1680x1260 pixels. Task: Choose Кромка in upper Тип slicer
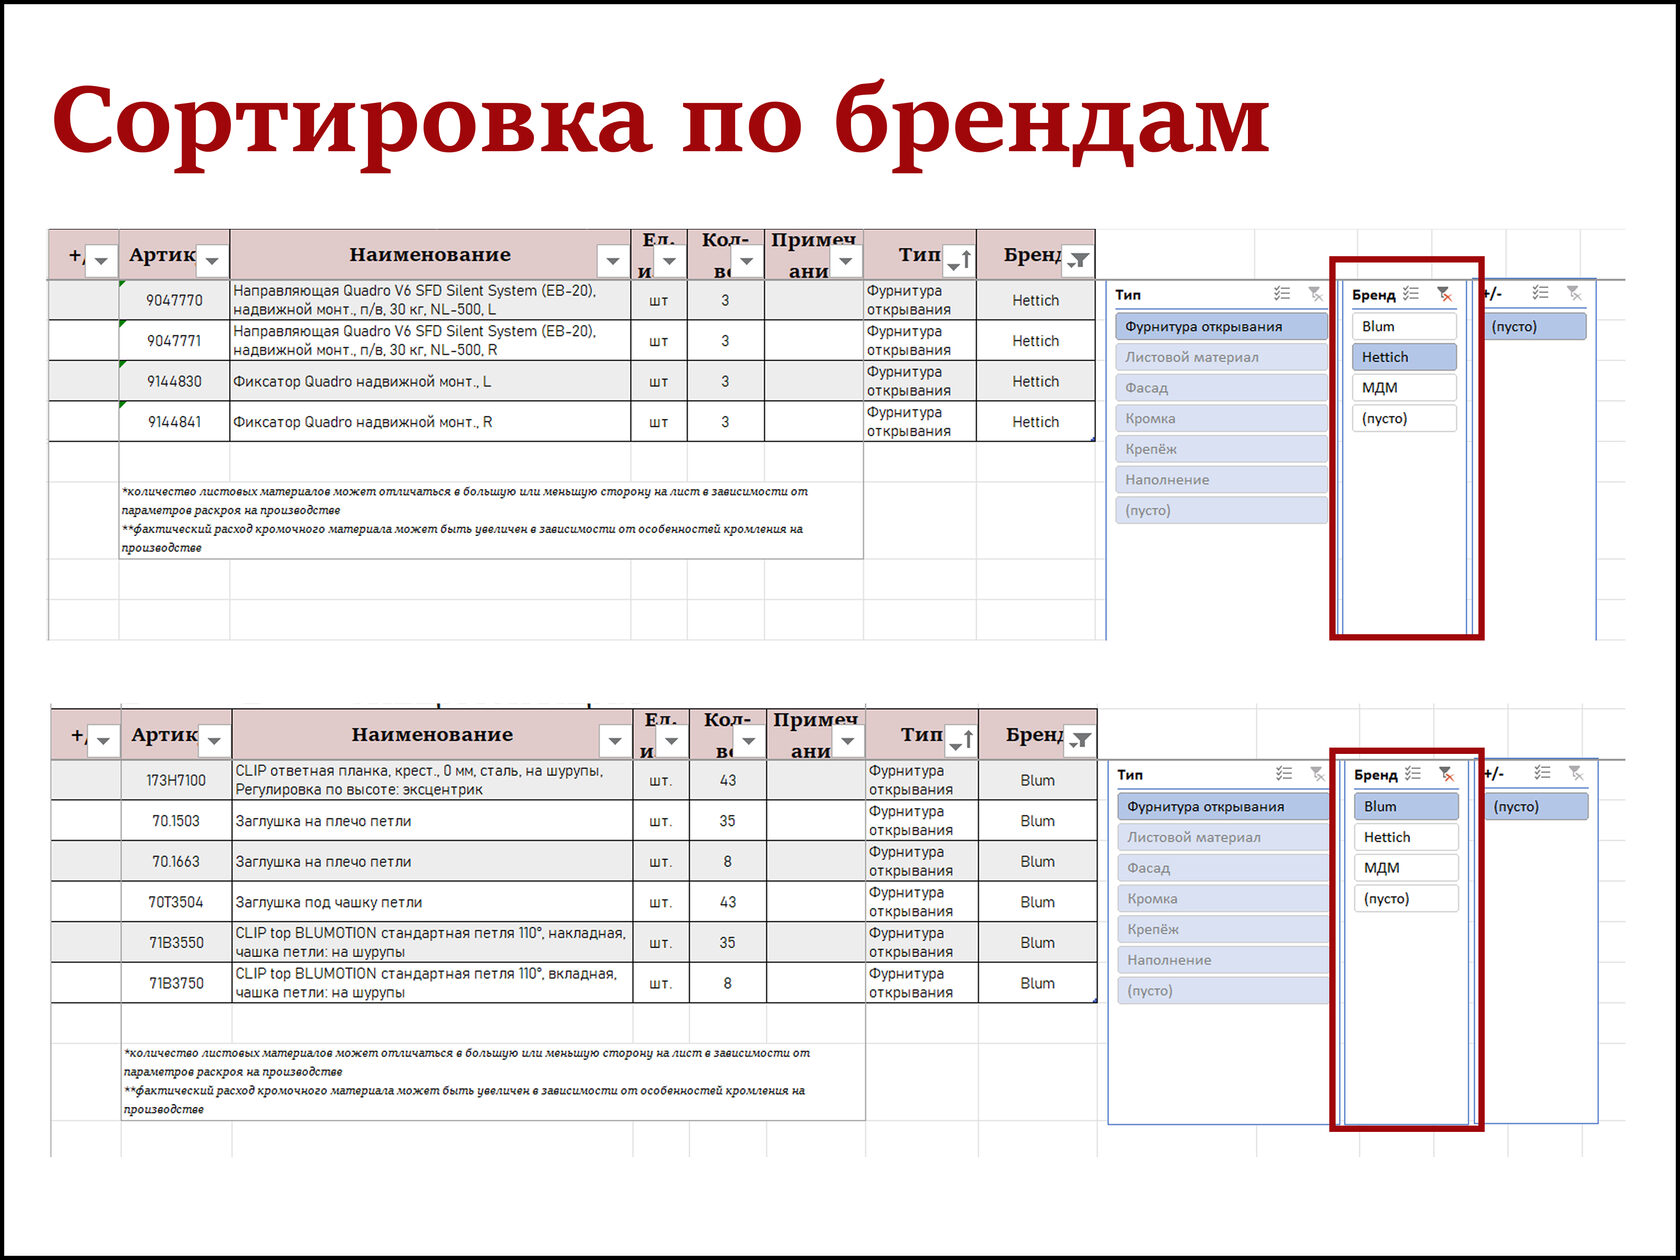(1221, 418)
